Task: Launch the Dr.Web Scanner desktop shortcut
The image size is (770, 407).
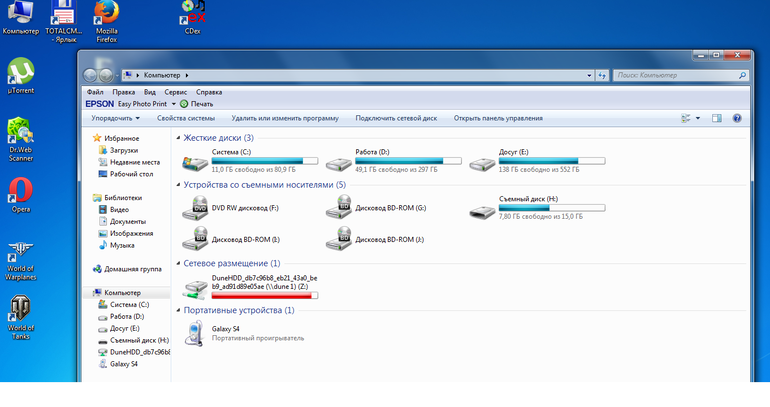Action: coord(21,139)
